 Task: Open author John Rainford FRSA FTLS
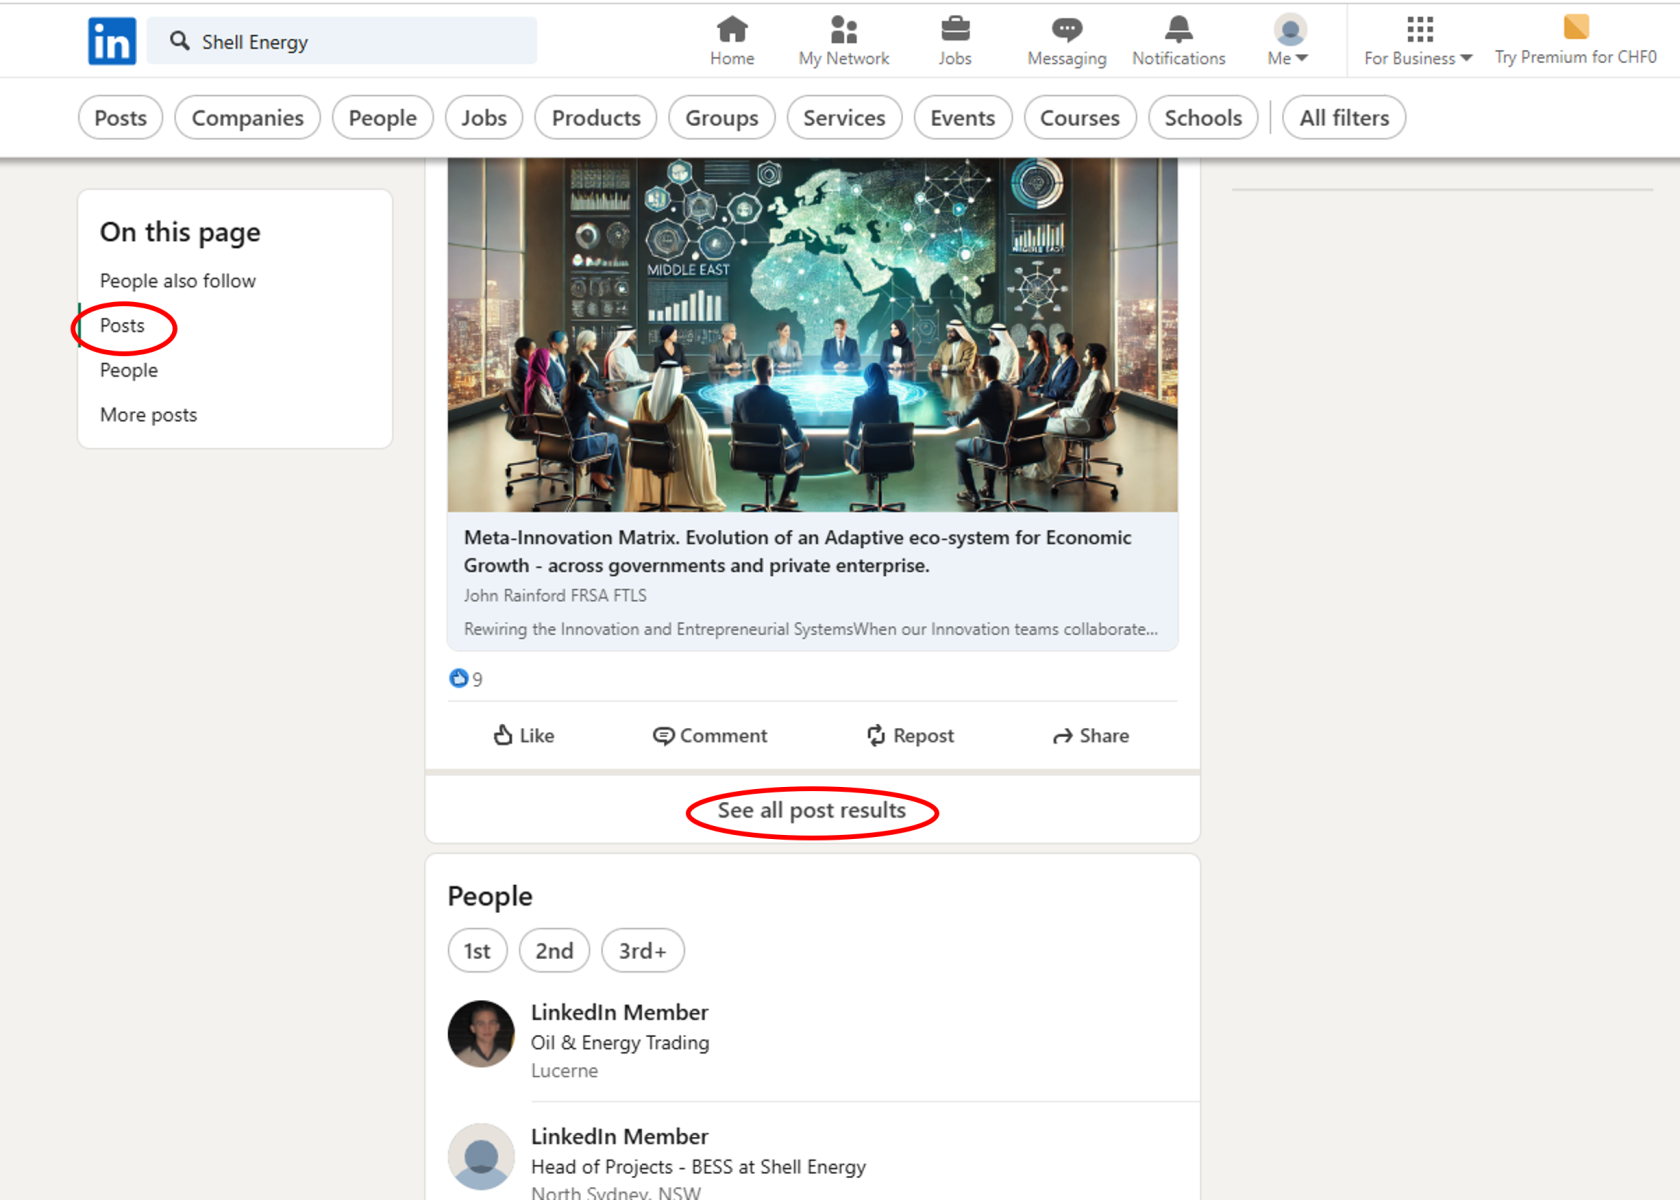tap(555, 595)
